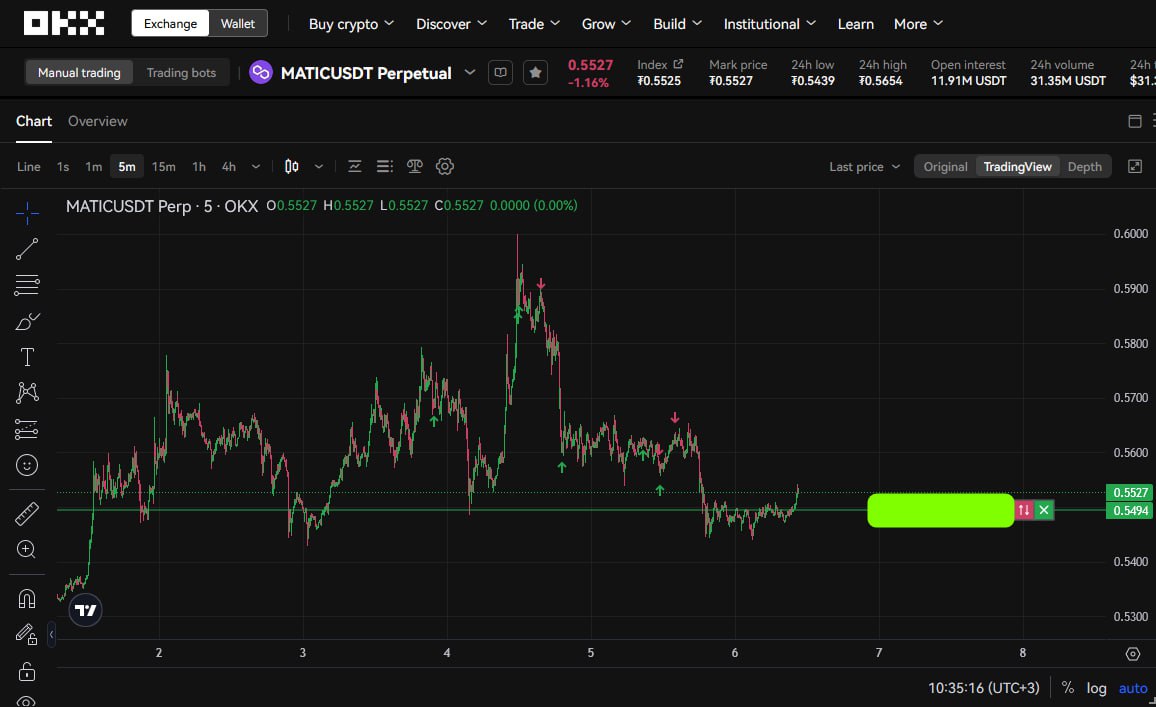Expand the Build menu
This screenshot has height=707, width=1156.
677,24
